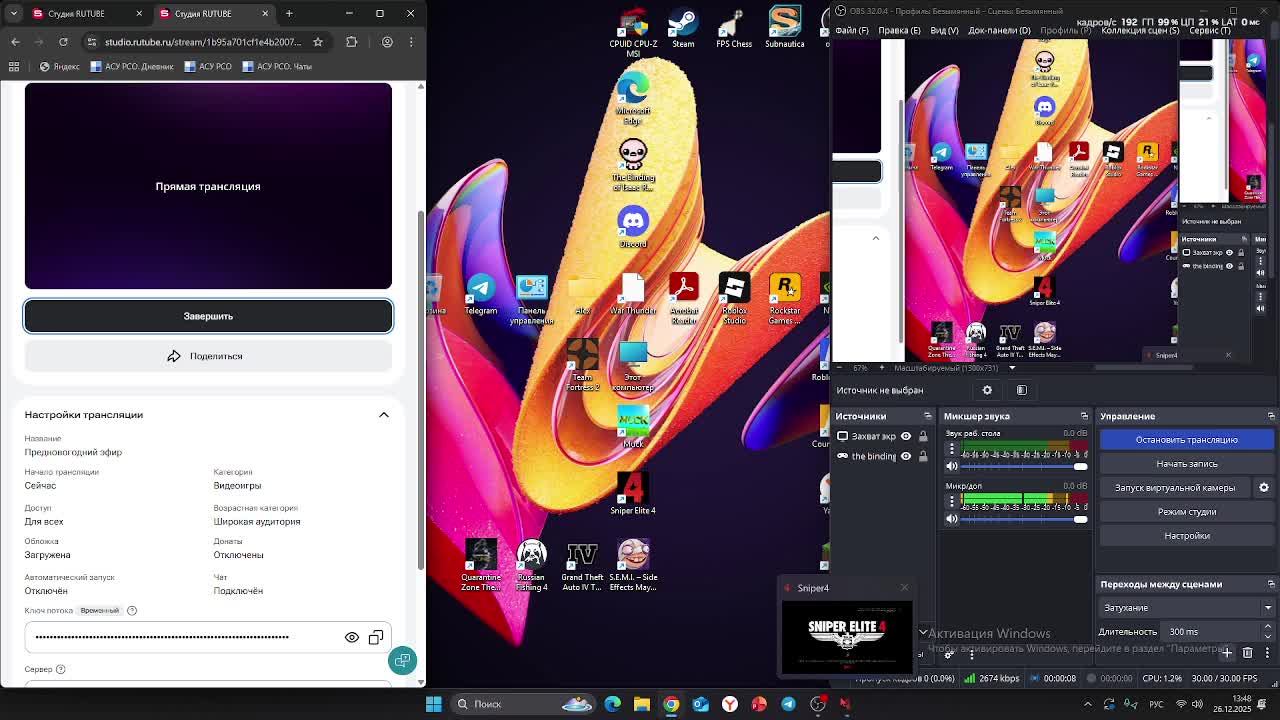Open the Вид menu in OBS
Image resolution: width=1280 pixels, height=720 pixels.
[x=944, y=30]
